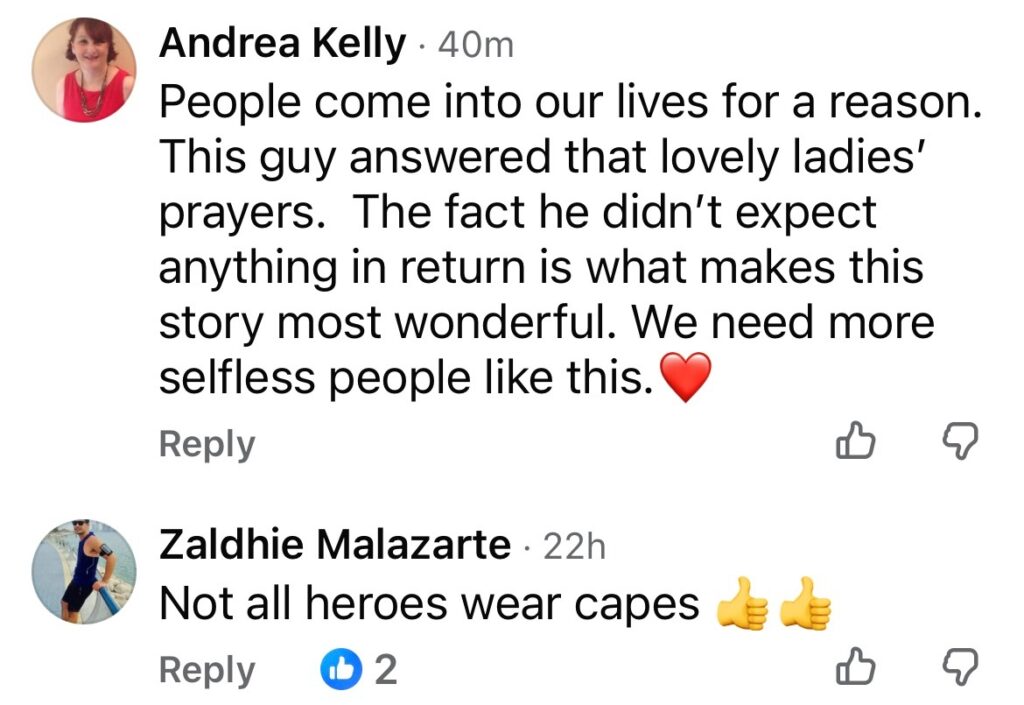Click the "People come into our lives" text
Screen dimensions: 1024x705
[565, 101]
